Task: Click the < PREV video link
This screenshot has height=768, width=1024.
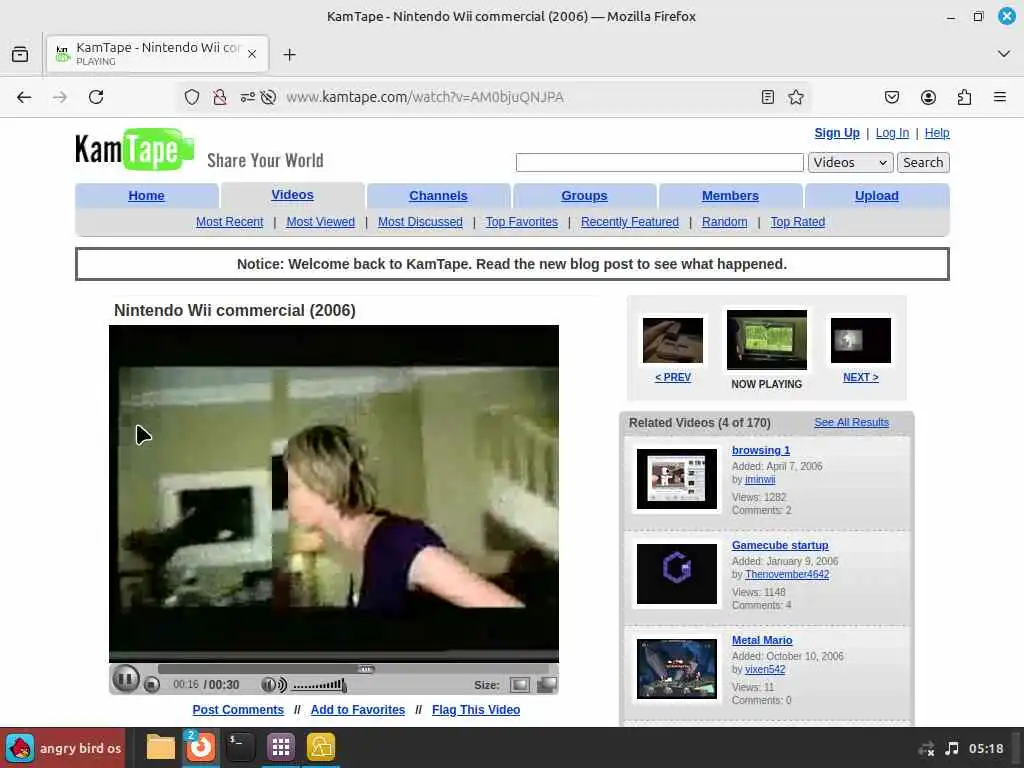Action: coord(673,377)
